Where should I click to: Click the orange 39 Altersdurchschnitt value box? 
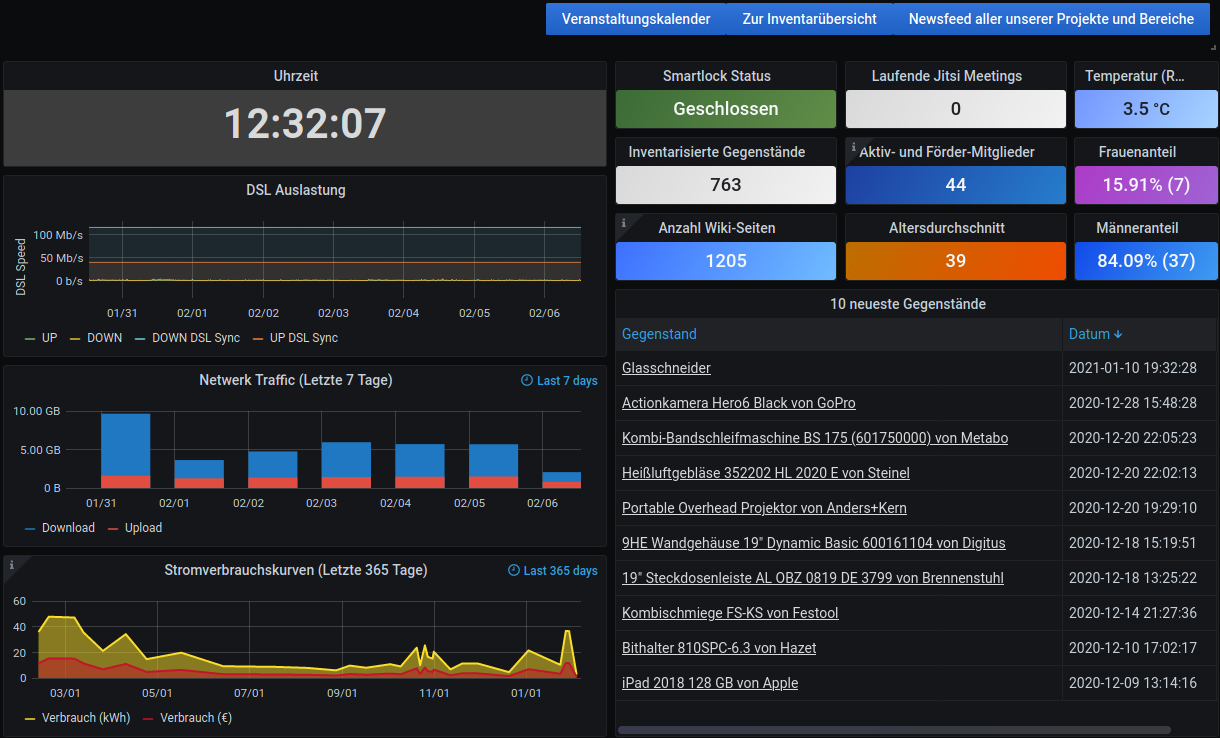[x=956, y=261]
